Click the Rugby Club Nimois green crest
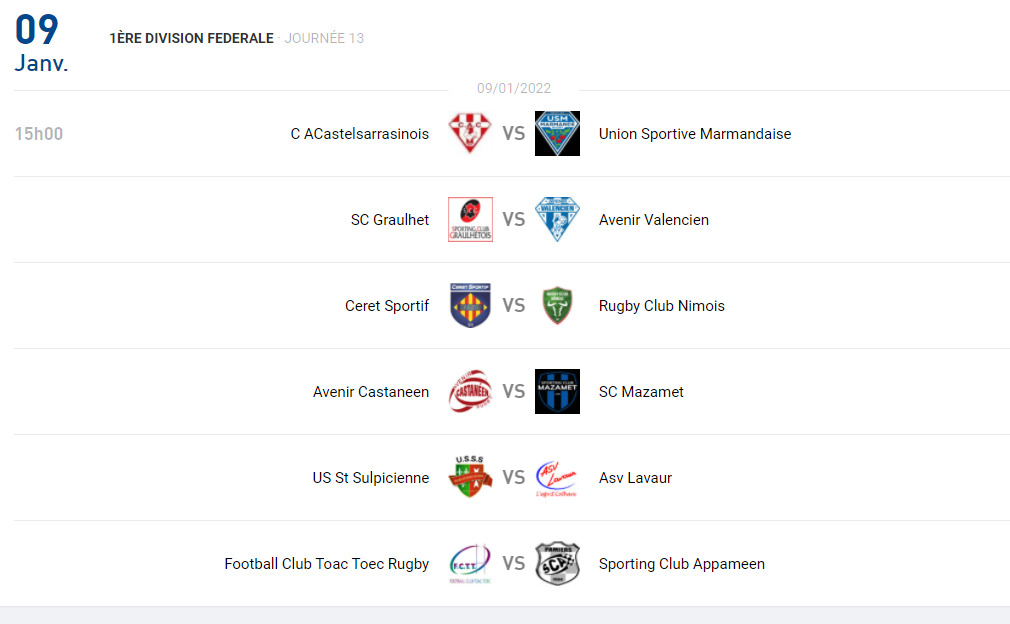This screenshot has width=1010, height=624. tap(557, 305)
